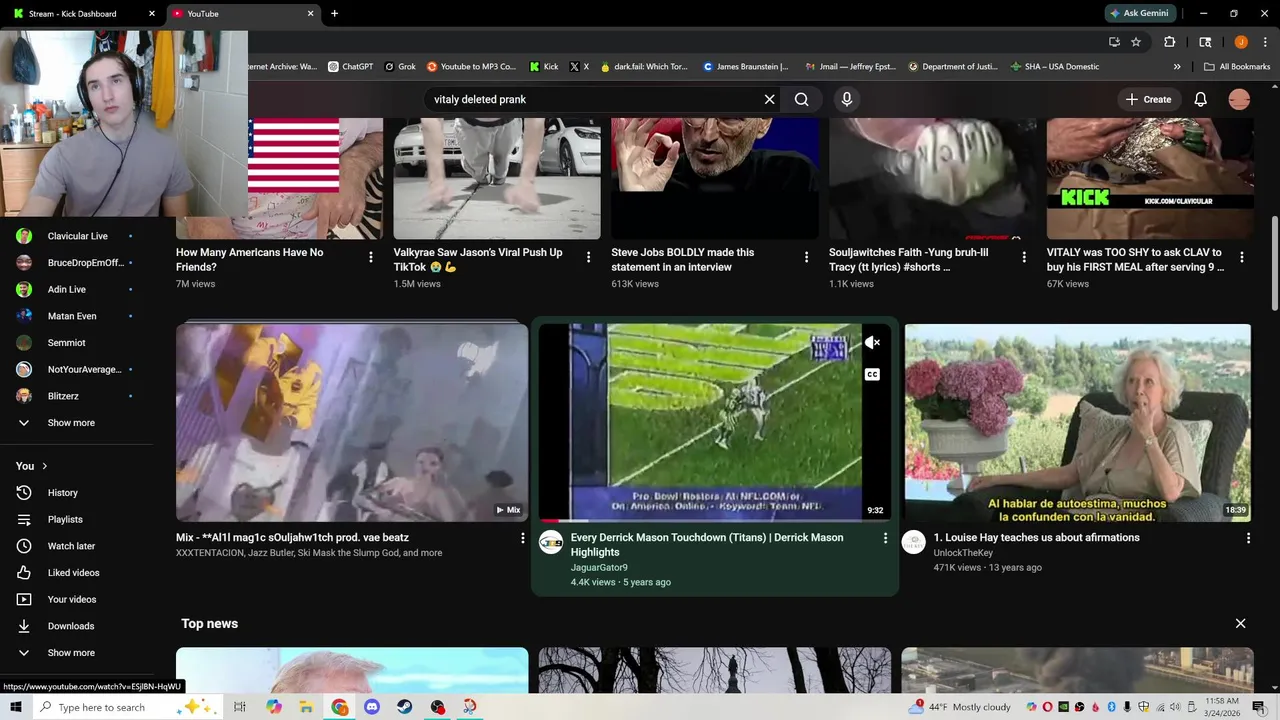The height and width of the screenshot is (720, 1280).
Task: Open the UnlockTheKey channel avatar
Action: point(914,542)
